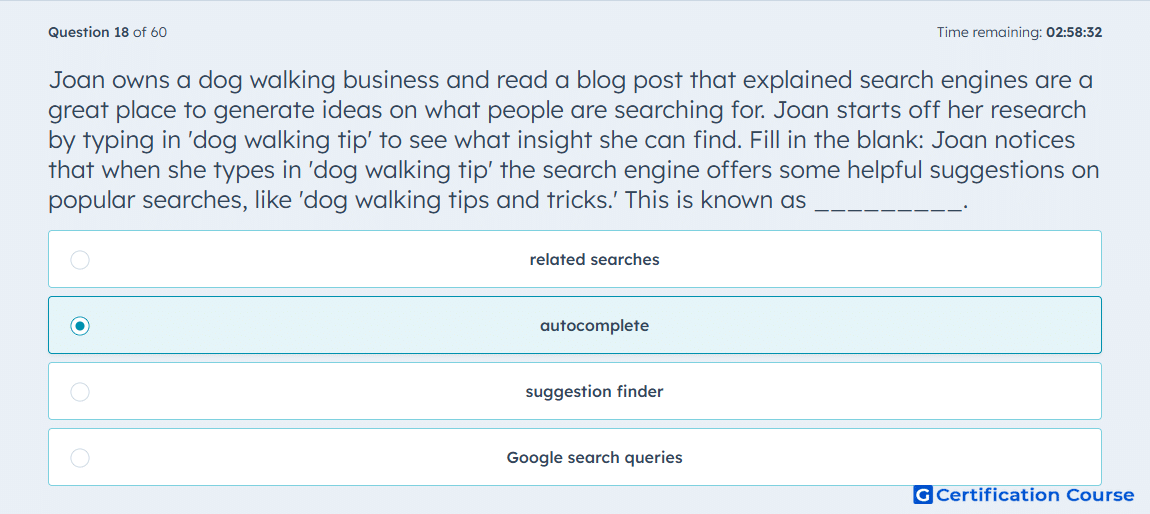Click the words "popular searches" in question
This screenshot has width=1150, height=514.
[x=142, y=201]
